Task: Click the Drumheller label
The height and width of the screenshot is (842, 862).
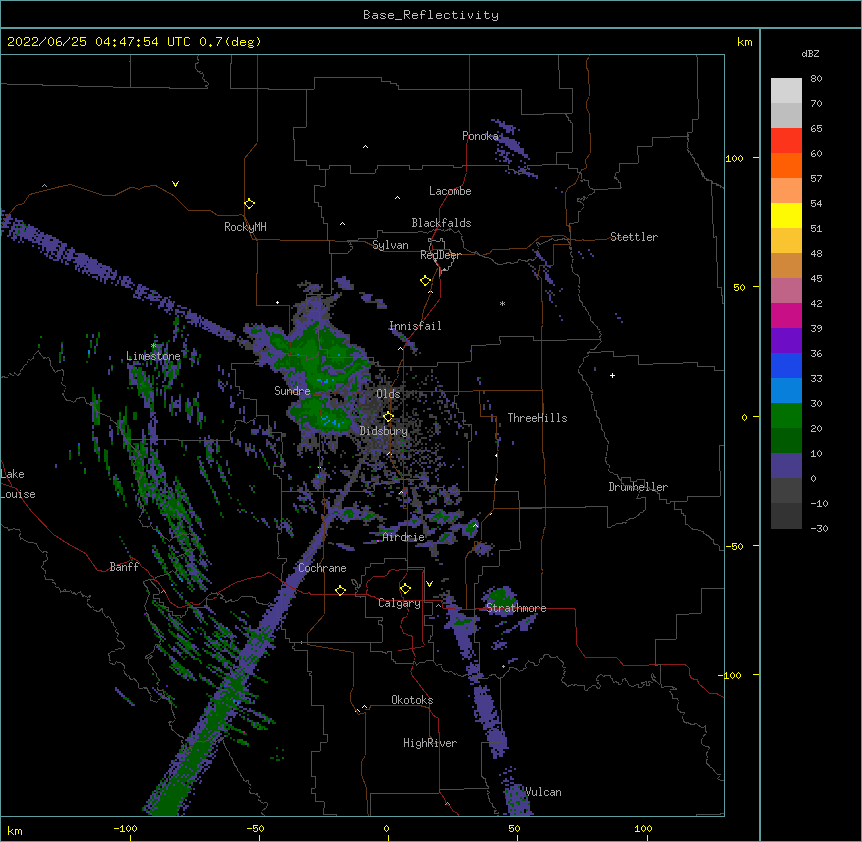Action: (x=638, y=487)
